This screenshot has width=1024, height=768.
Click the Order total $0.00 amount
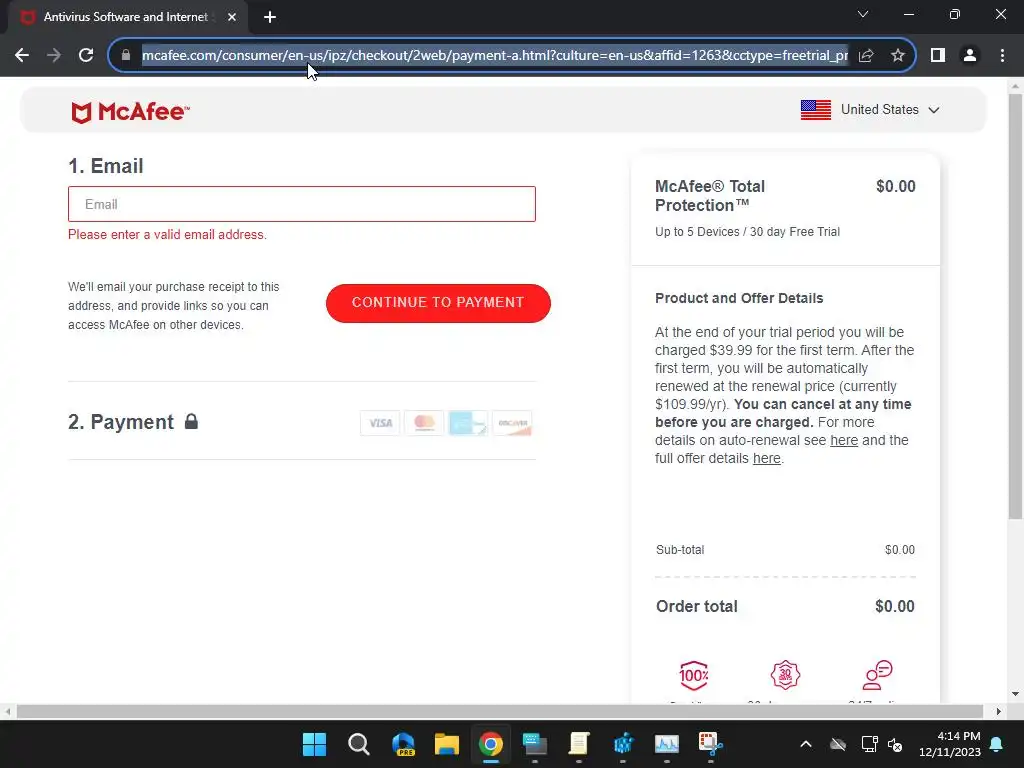pyautogui.click(x=895, y=606)
